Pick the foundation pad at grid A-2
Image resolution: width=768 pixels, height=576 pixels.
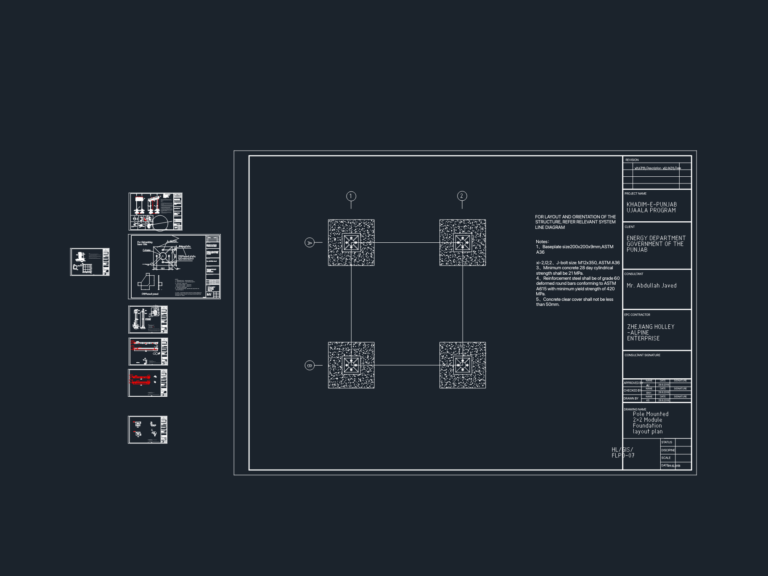pos(462,242)
